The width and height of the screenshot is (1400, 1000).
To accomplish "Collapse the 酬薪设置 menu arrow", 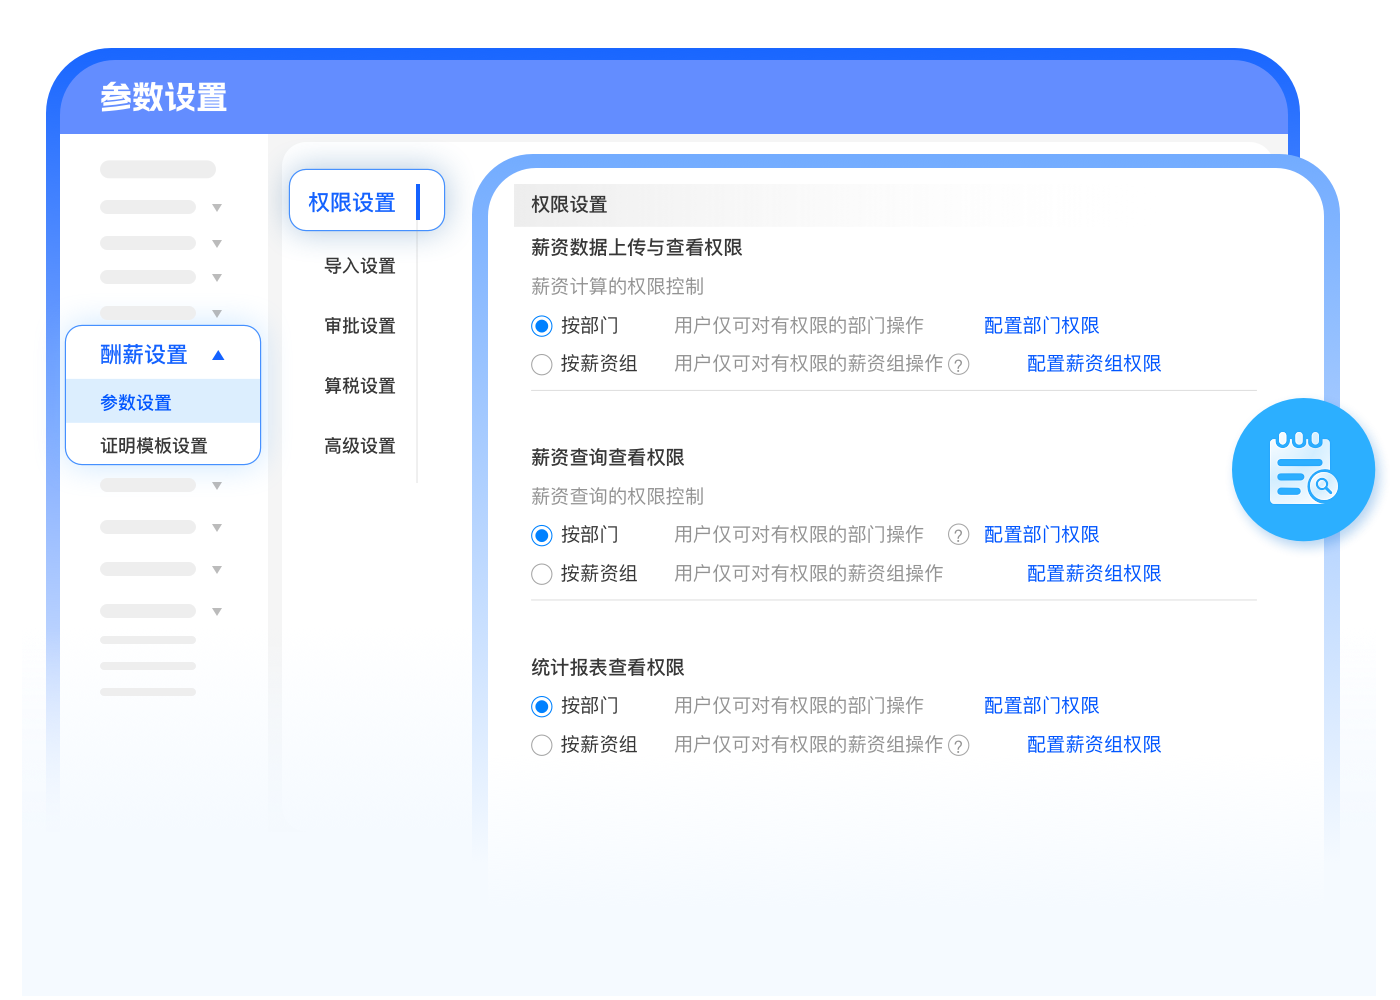I will click(218, 355).
